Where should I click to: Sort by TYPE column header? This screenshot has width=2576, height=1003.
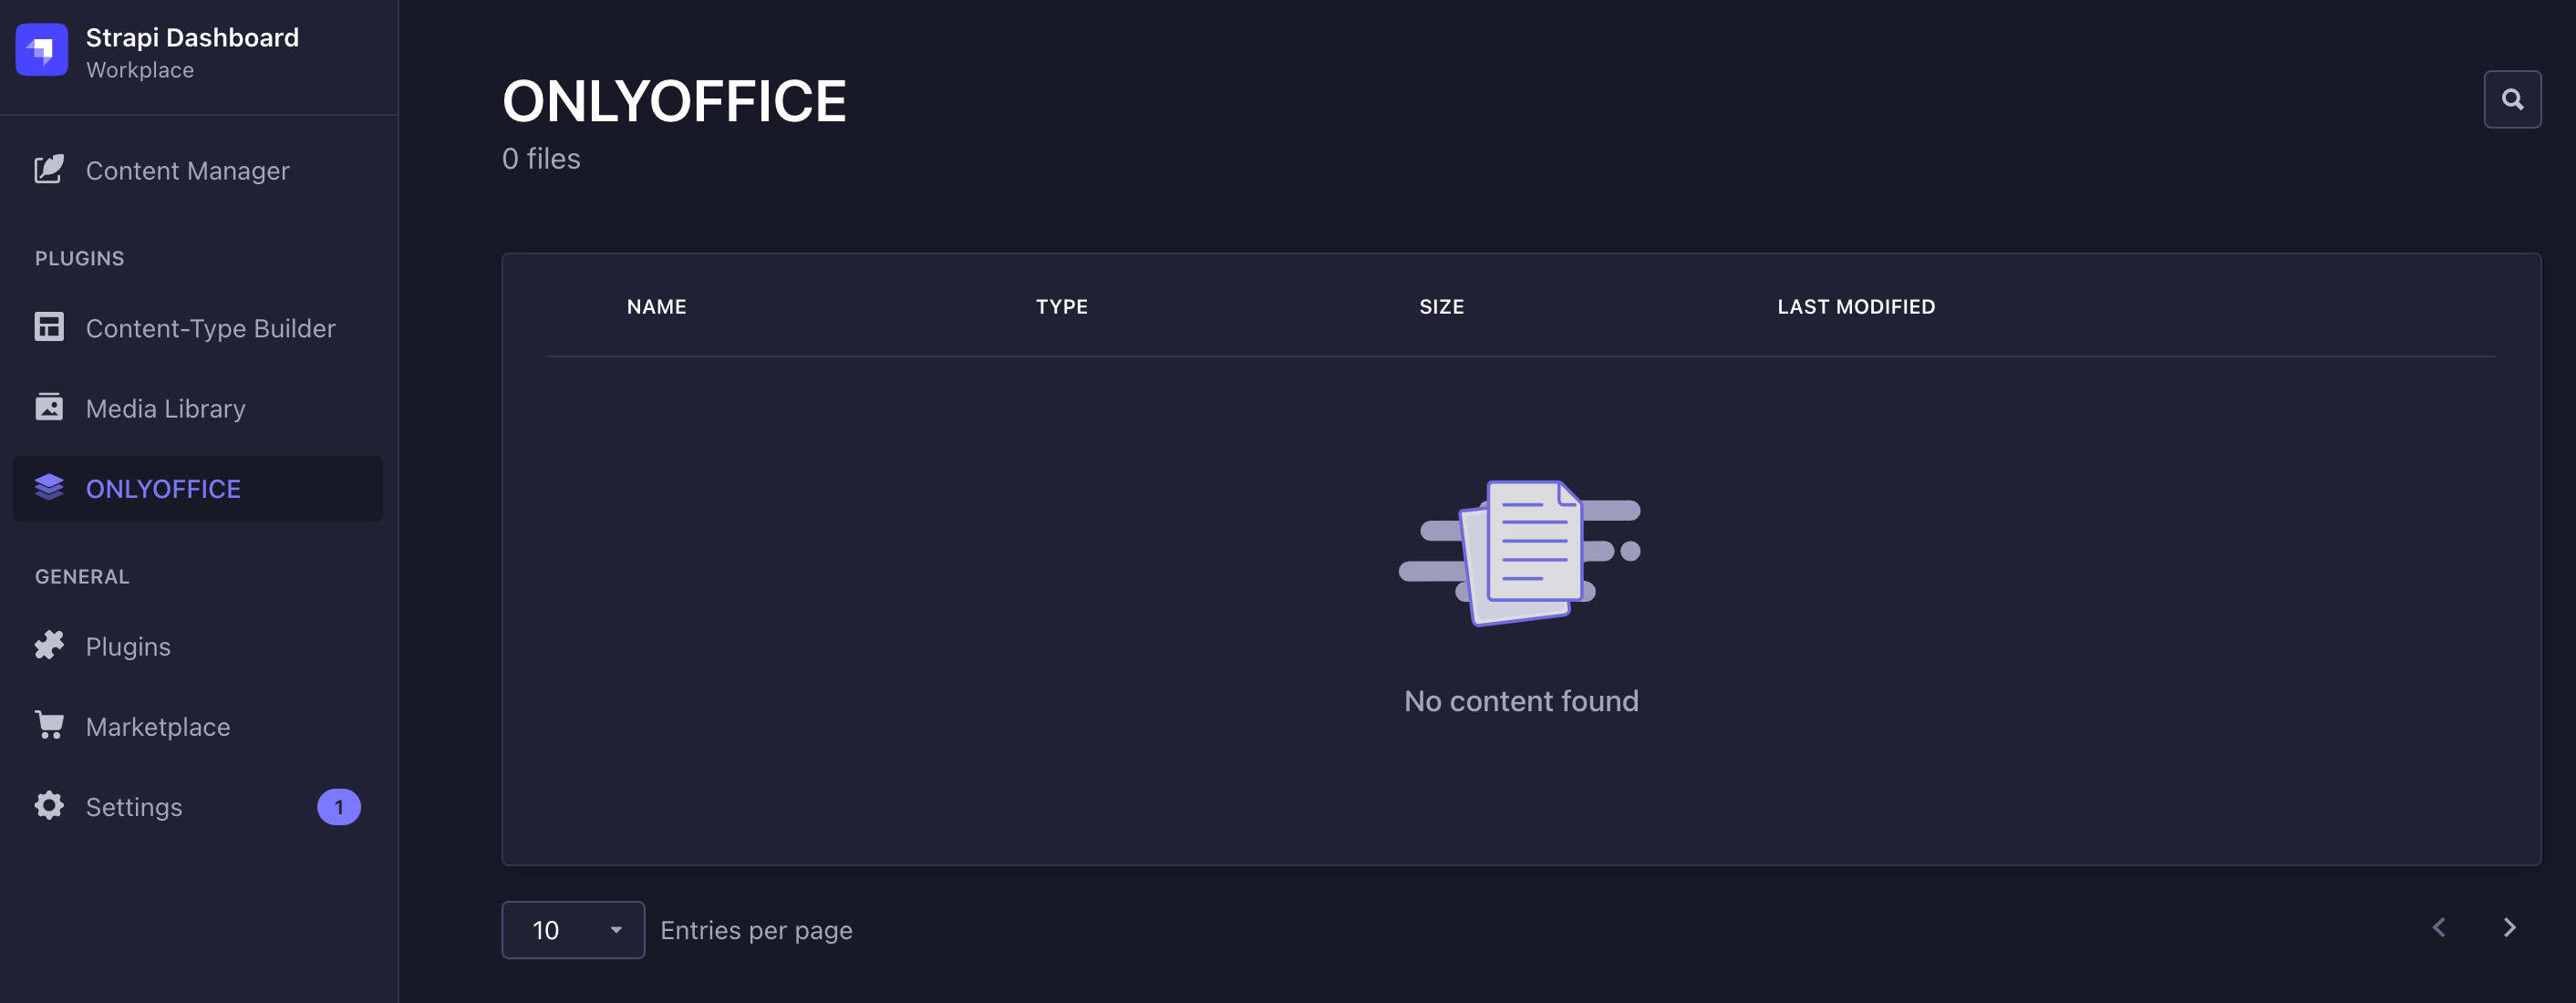[1061, 307]
